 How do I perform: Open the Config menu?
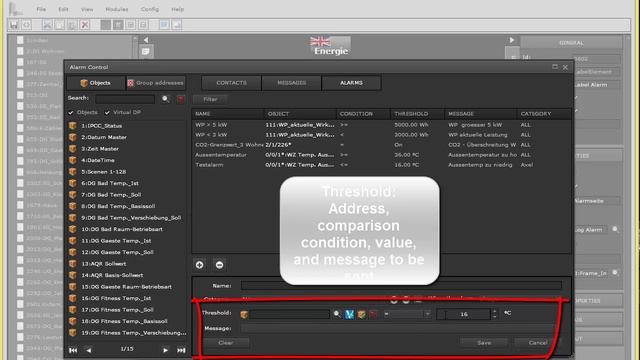(x=150, y=9)
